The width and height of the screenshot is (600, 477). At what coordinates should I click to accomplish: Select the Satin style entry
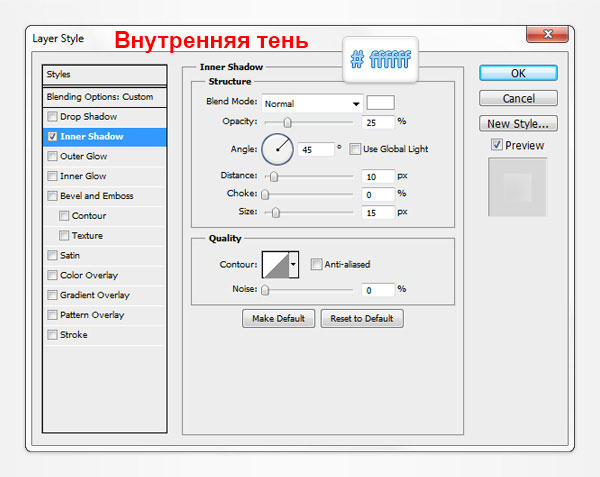tap(70, 255)
